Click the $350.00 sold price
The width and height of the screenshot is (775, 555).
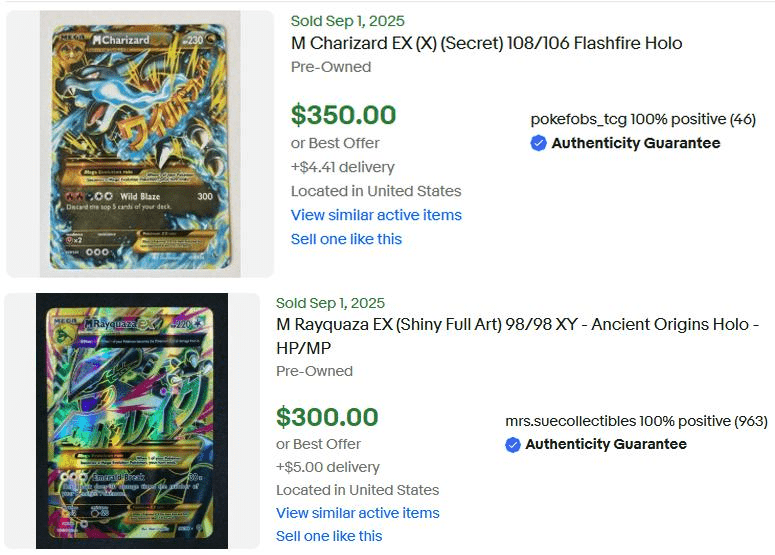pyautogui.click(x=343, y=115)
